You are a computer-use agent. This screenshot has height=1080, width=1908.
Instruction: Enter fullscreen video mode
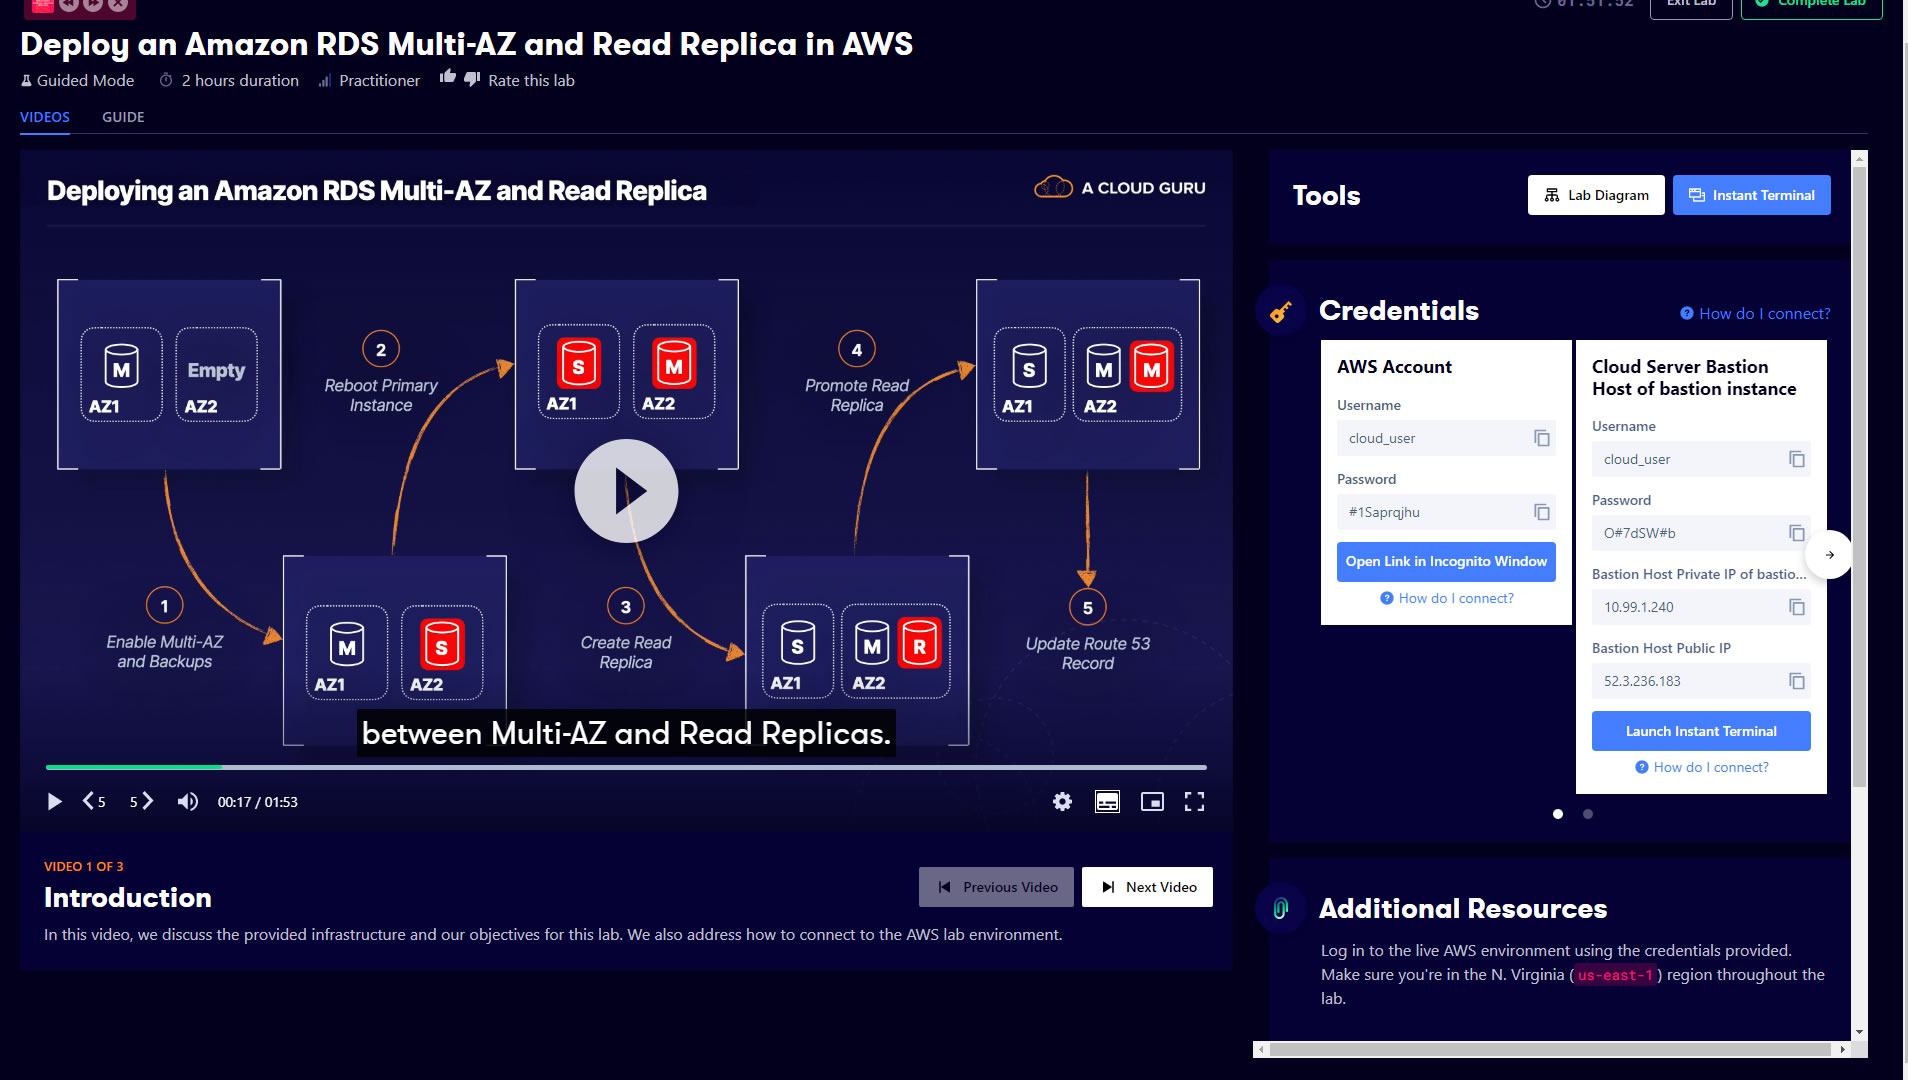pos(1194,801)
